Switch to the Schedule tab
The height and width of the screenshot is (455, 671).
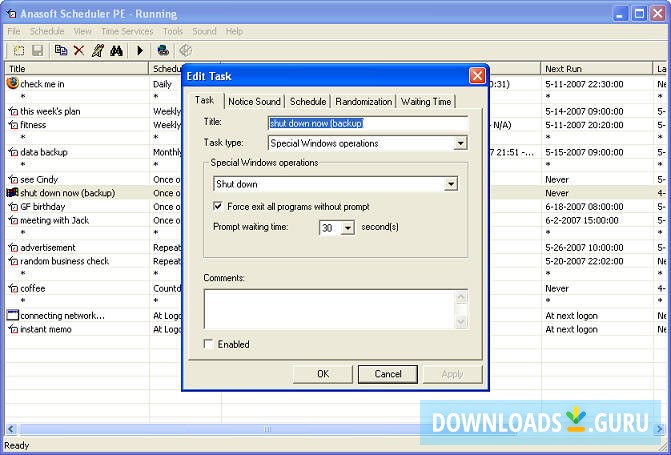click(308, 102)
